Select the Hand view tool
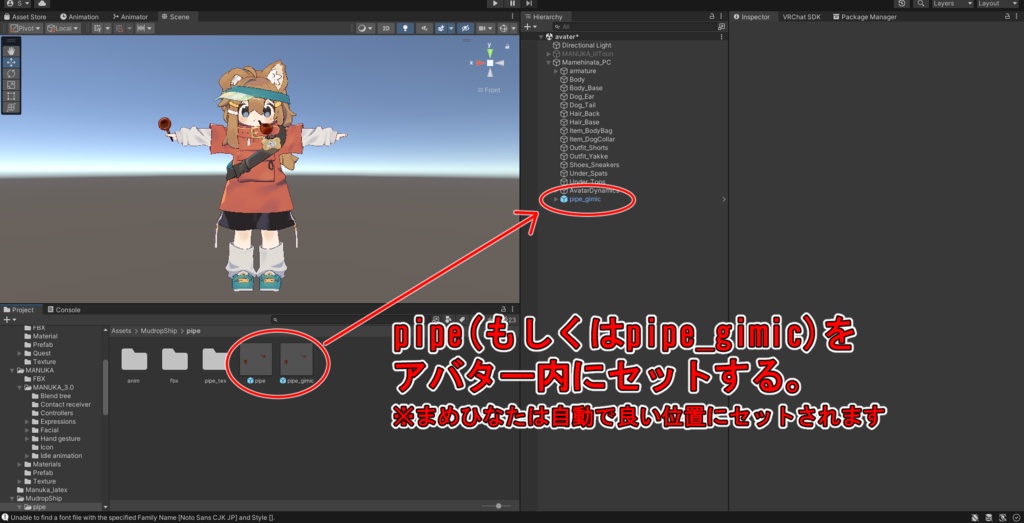The image size is (1024, 523). click(x=11, y=51)
